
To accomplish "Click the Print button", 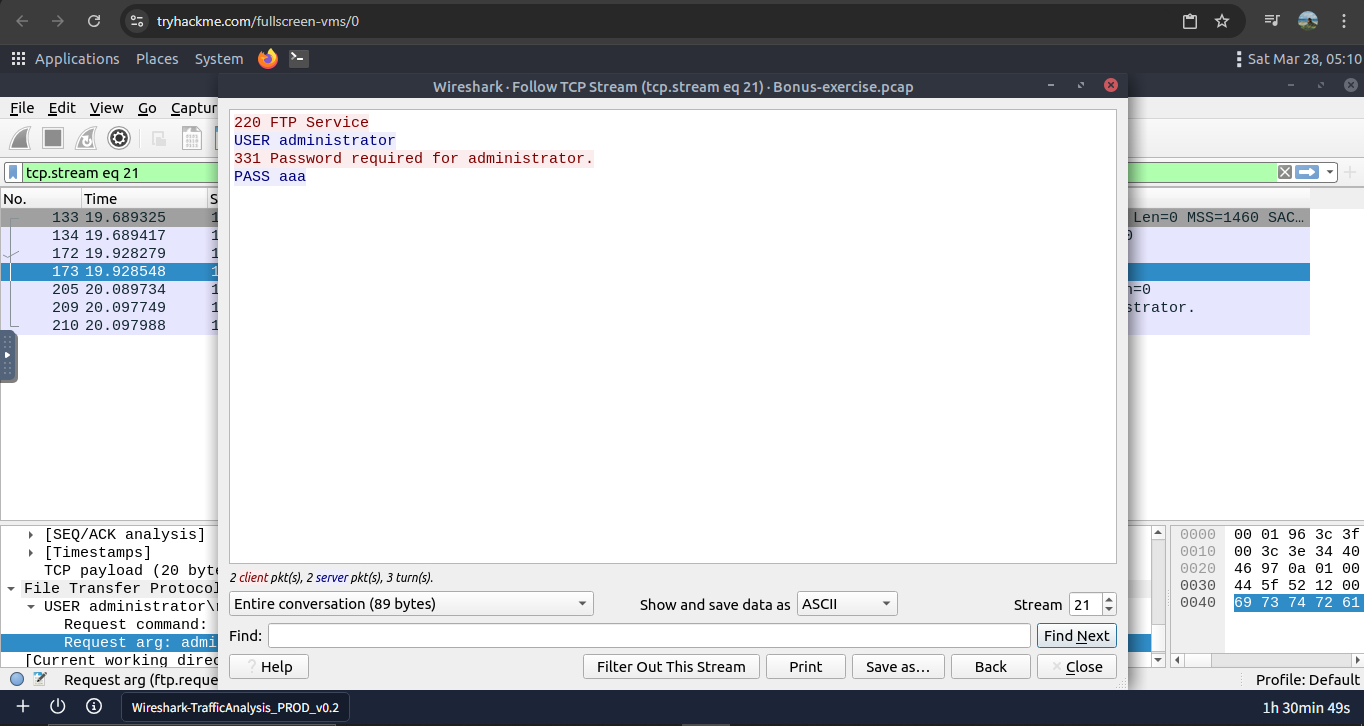I will click(806, 667).
